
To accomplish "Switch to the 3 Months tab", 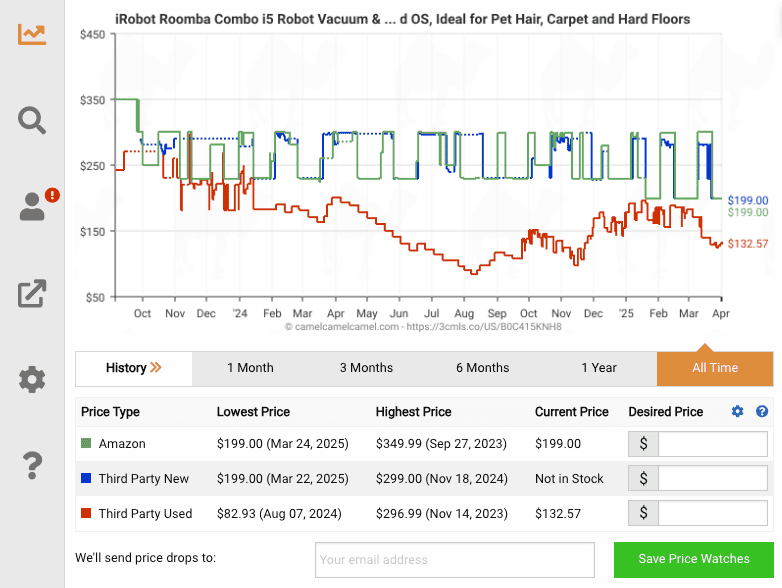I will point(366,368).
